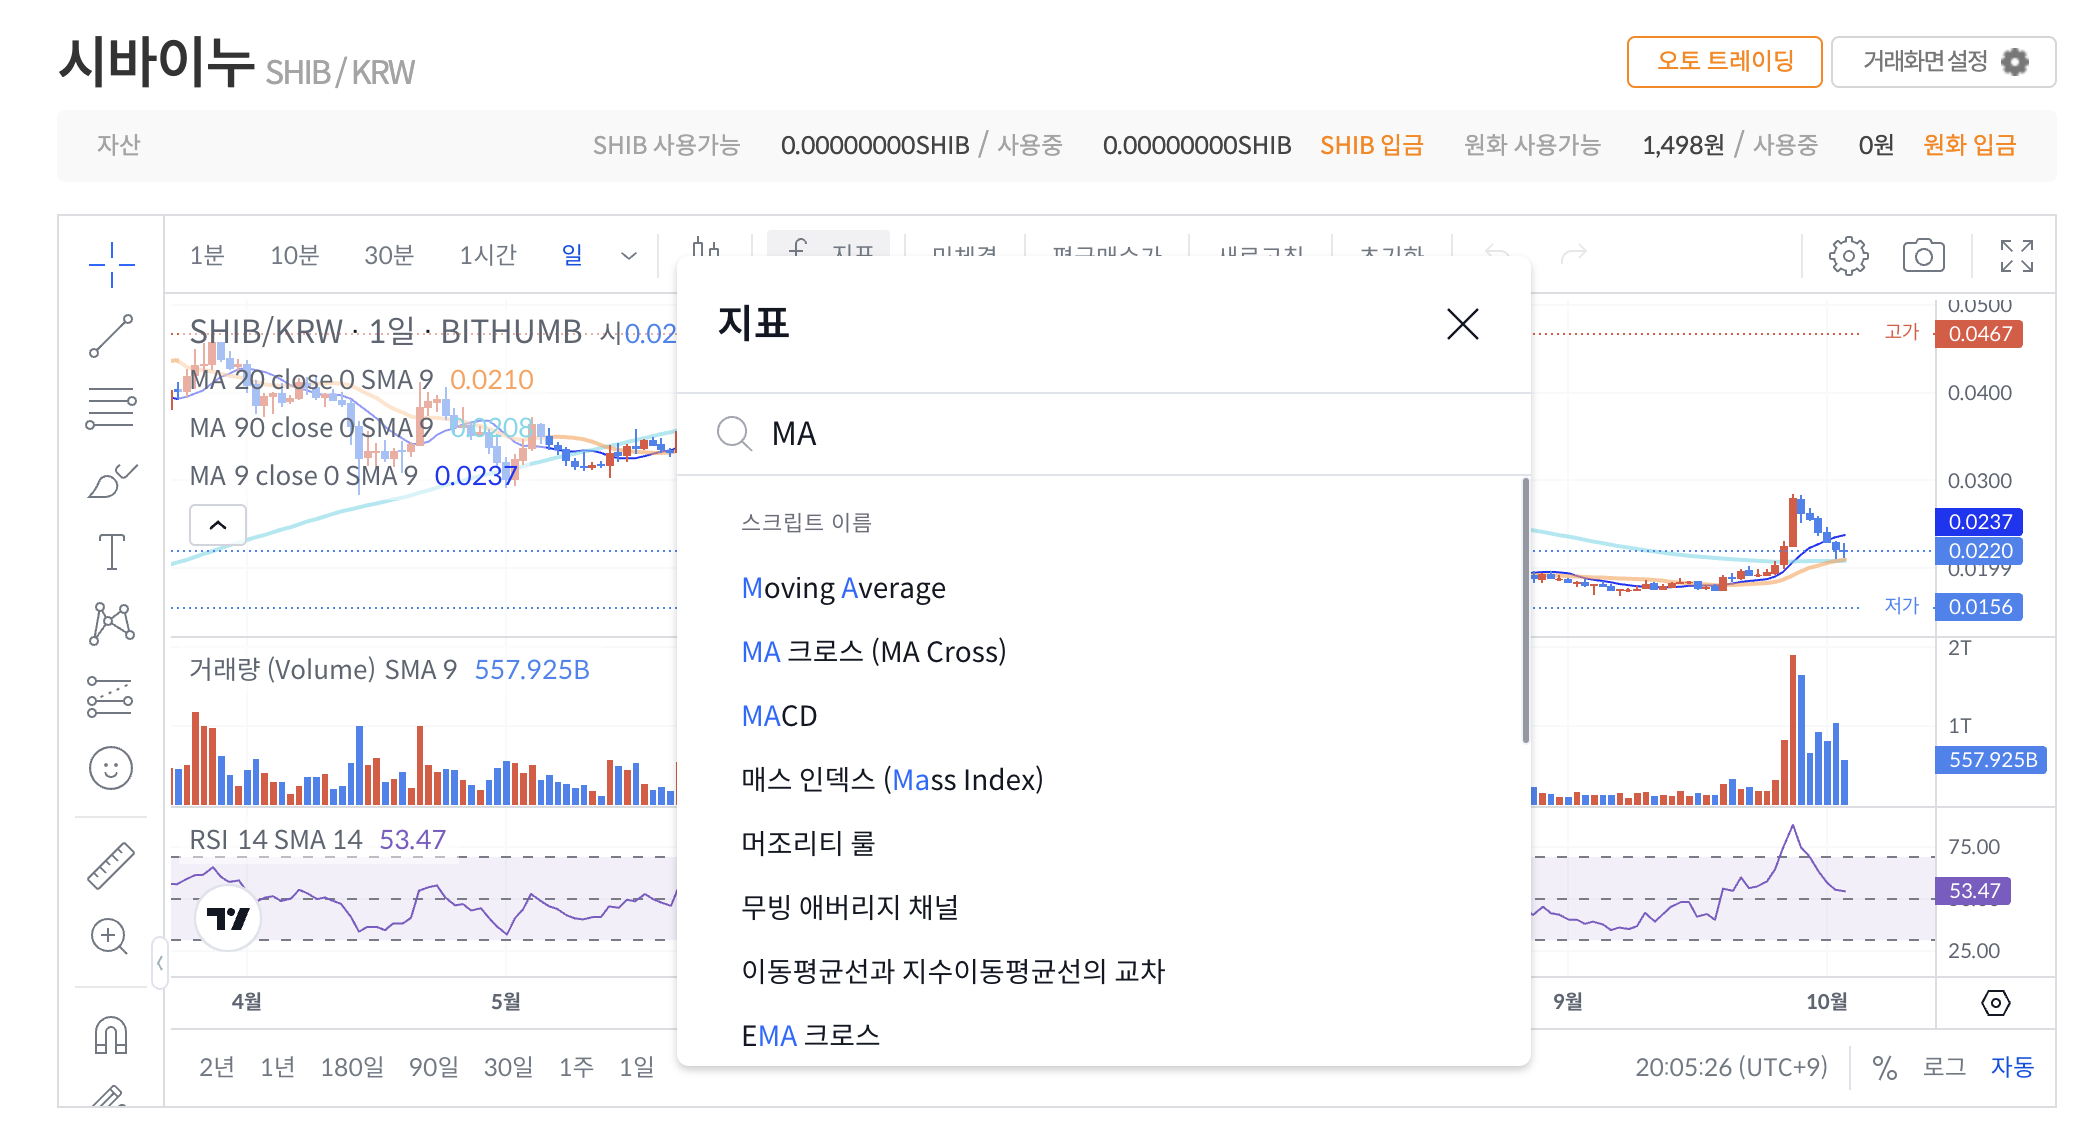Enter fullscreen chart mode
The width and height of the screenshot is (2074, 1122).
[2016, 257]
